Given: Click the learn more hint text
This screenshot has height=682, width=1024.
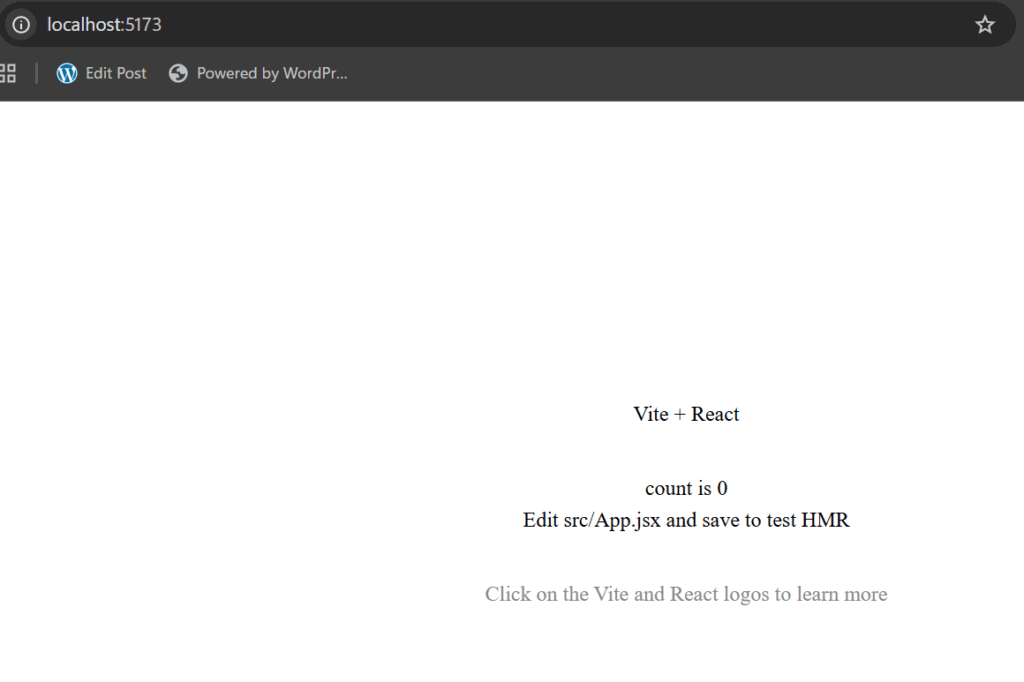Looking at the screenshot, I should point(686,593).
